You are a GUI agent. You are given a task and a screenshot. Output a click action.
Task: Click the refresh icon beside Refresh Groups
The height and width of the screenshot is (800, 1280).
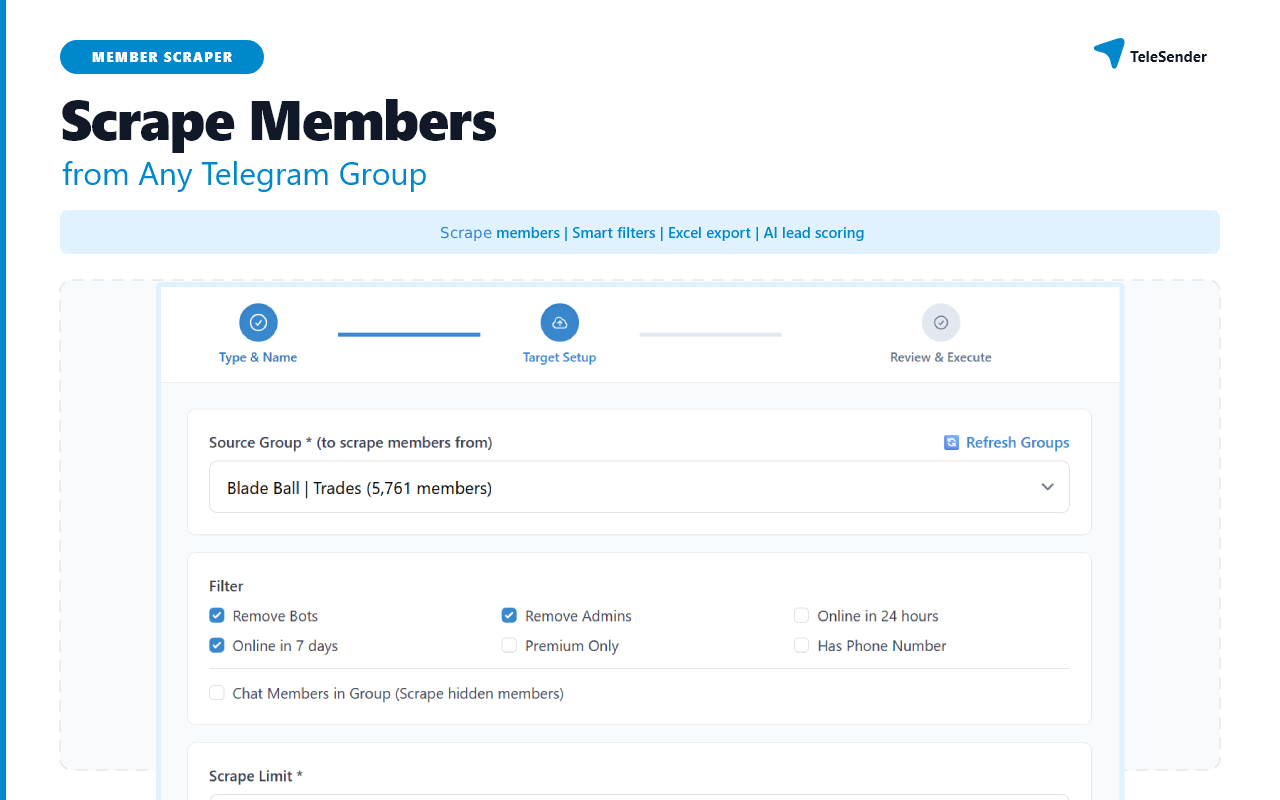(952, 442)
